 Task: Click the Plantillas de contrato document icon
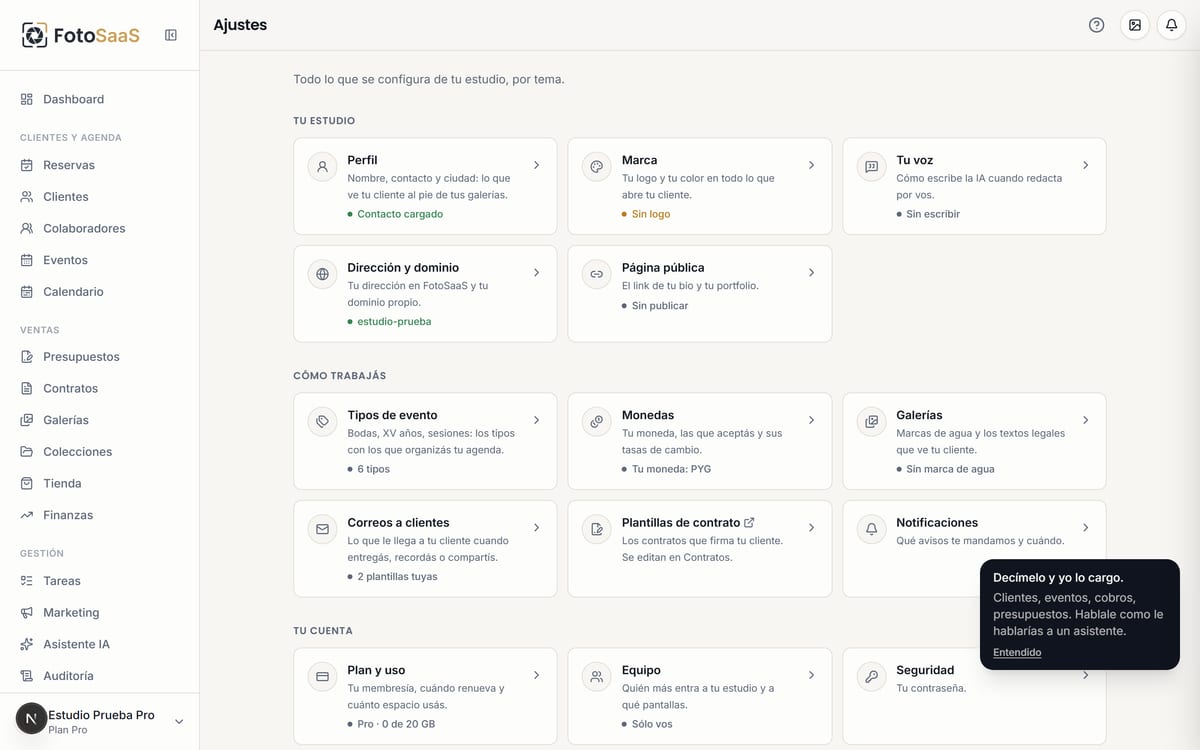coord(597,529)
